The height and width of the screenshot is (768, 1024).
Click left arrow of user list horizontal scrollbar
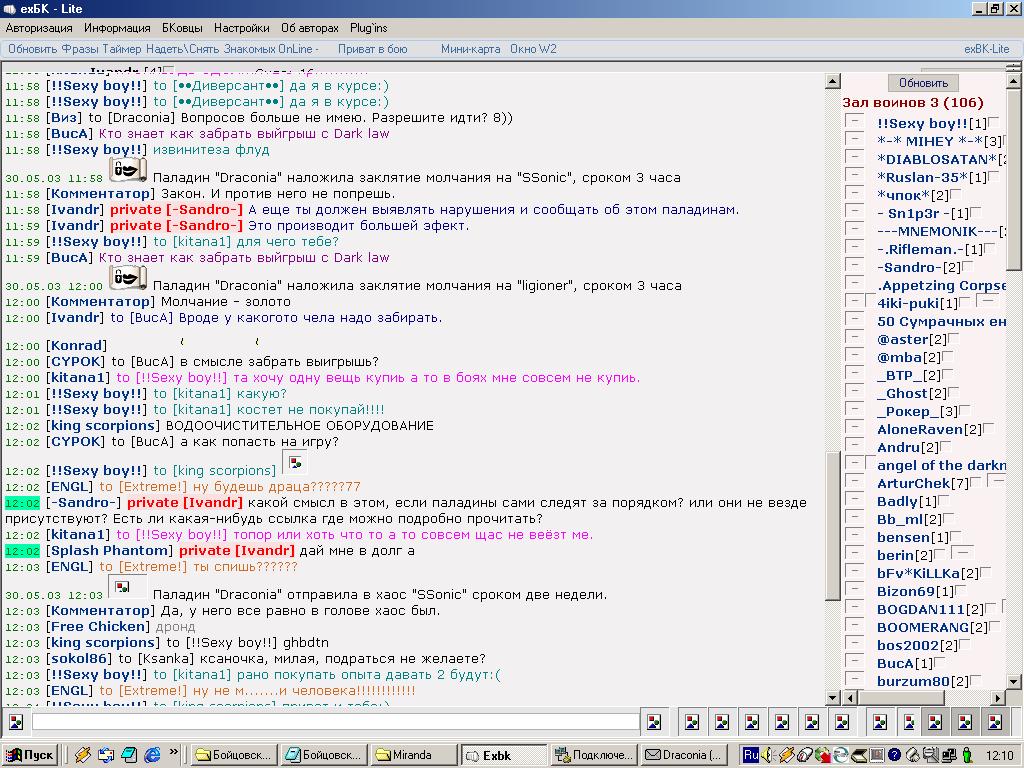pos(850,698)
